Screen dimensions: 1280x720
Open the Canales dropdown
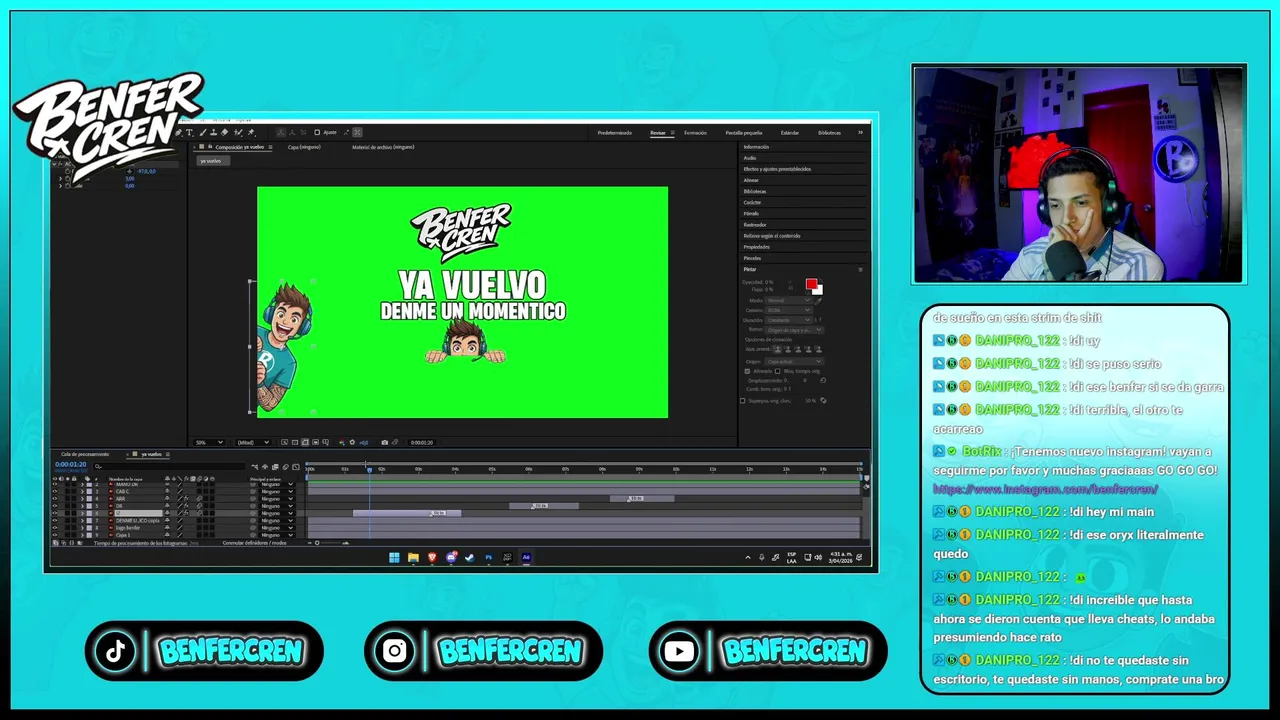789,310
